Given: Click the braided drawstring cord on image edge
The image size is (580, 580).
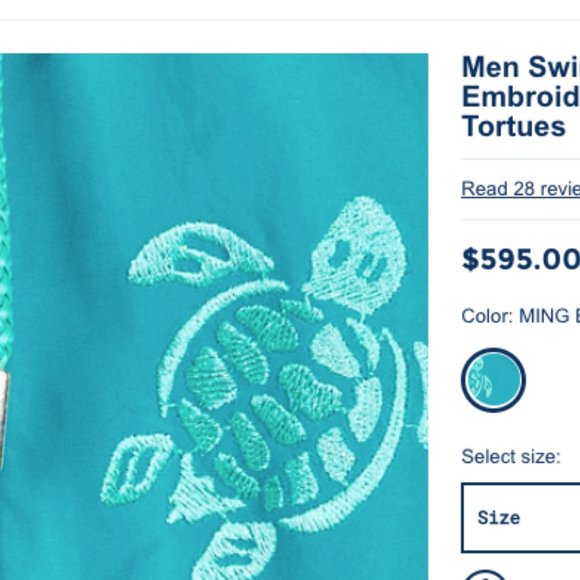Looking at the screenshot, I should (x=4, y=211).
